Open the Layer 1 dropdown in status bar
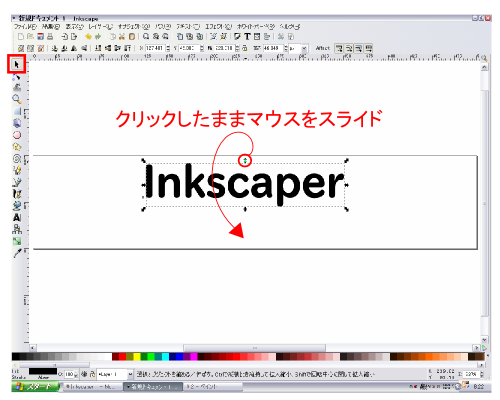Image resolution: width=500 pixels, height=400 pixels. [x=130, y=374]
